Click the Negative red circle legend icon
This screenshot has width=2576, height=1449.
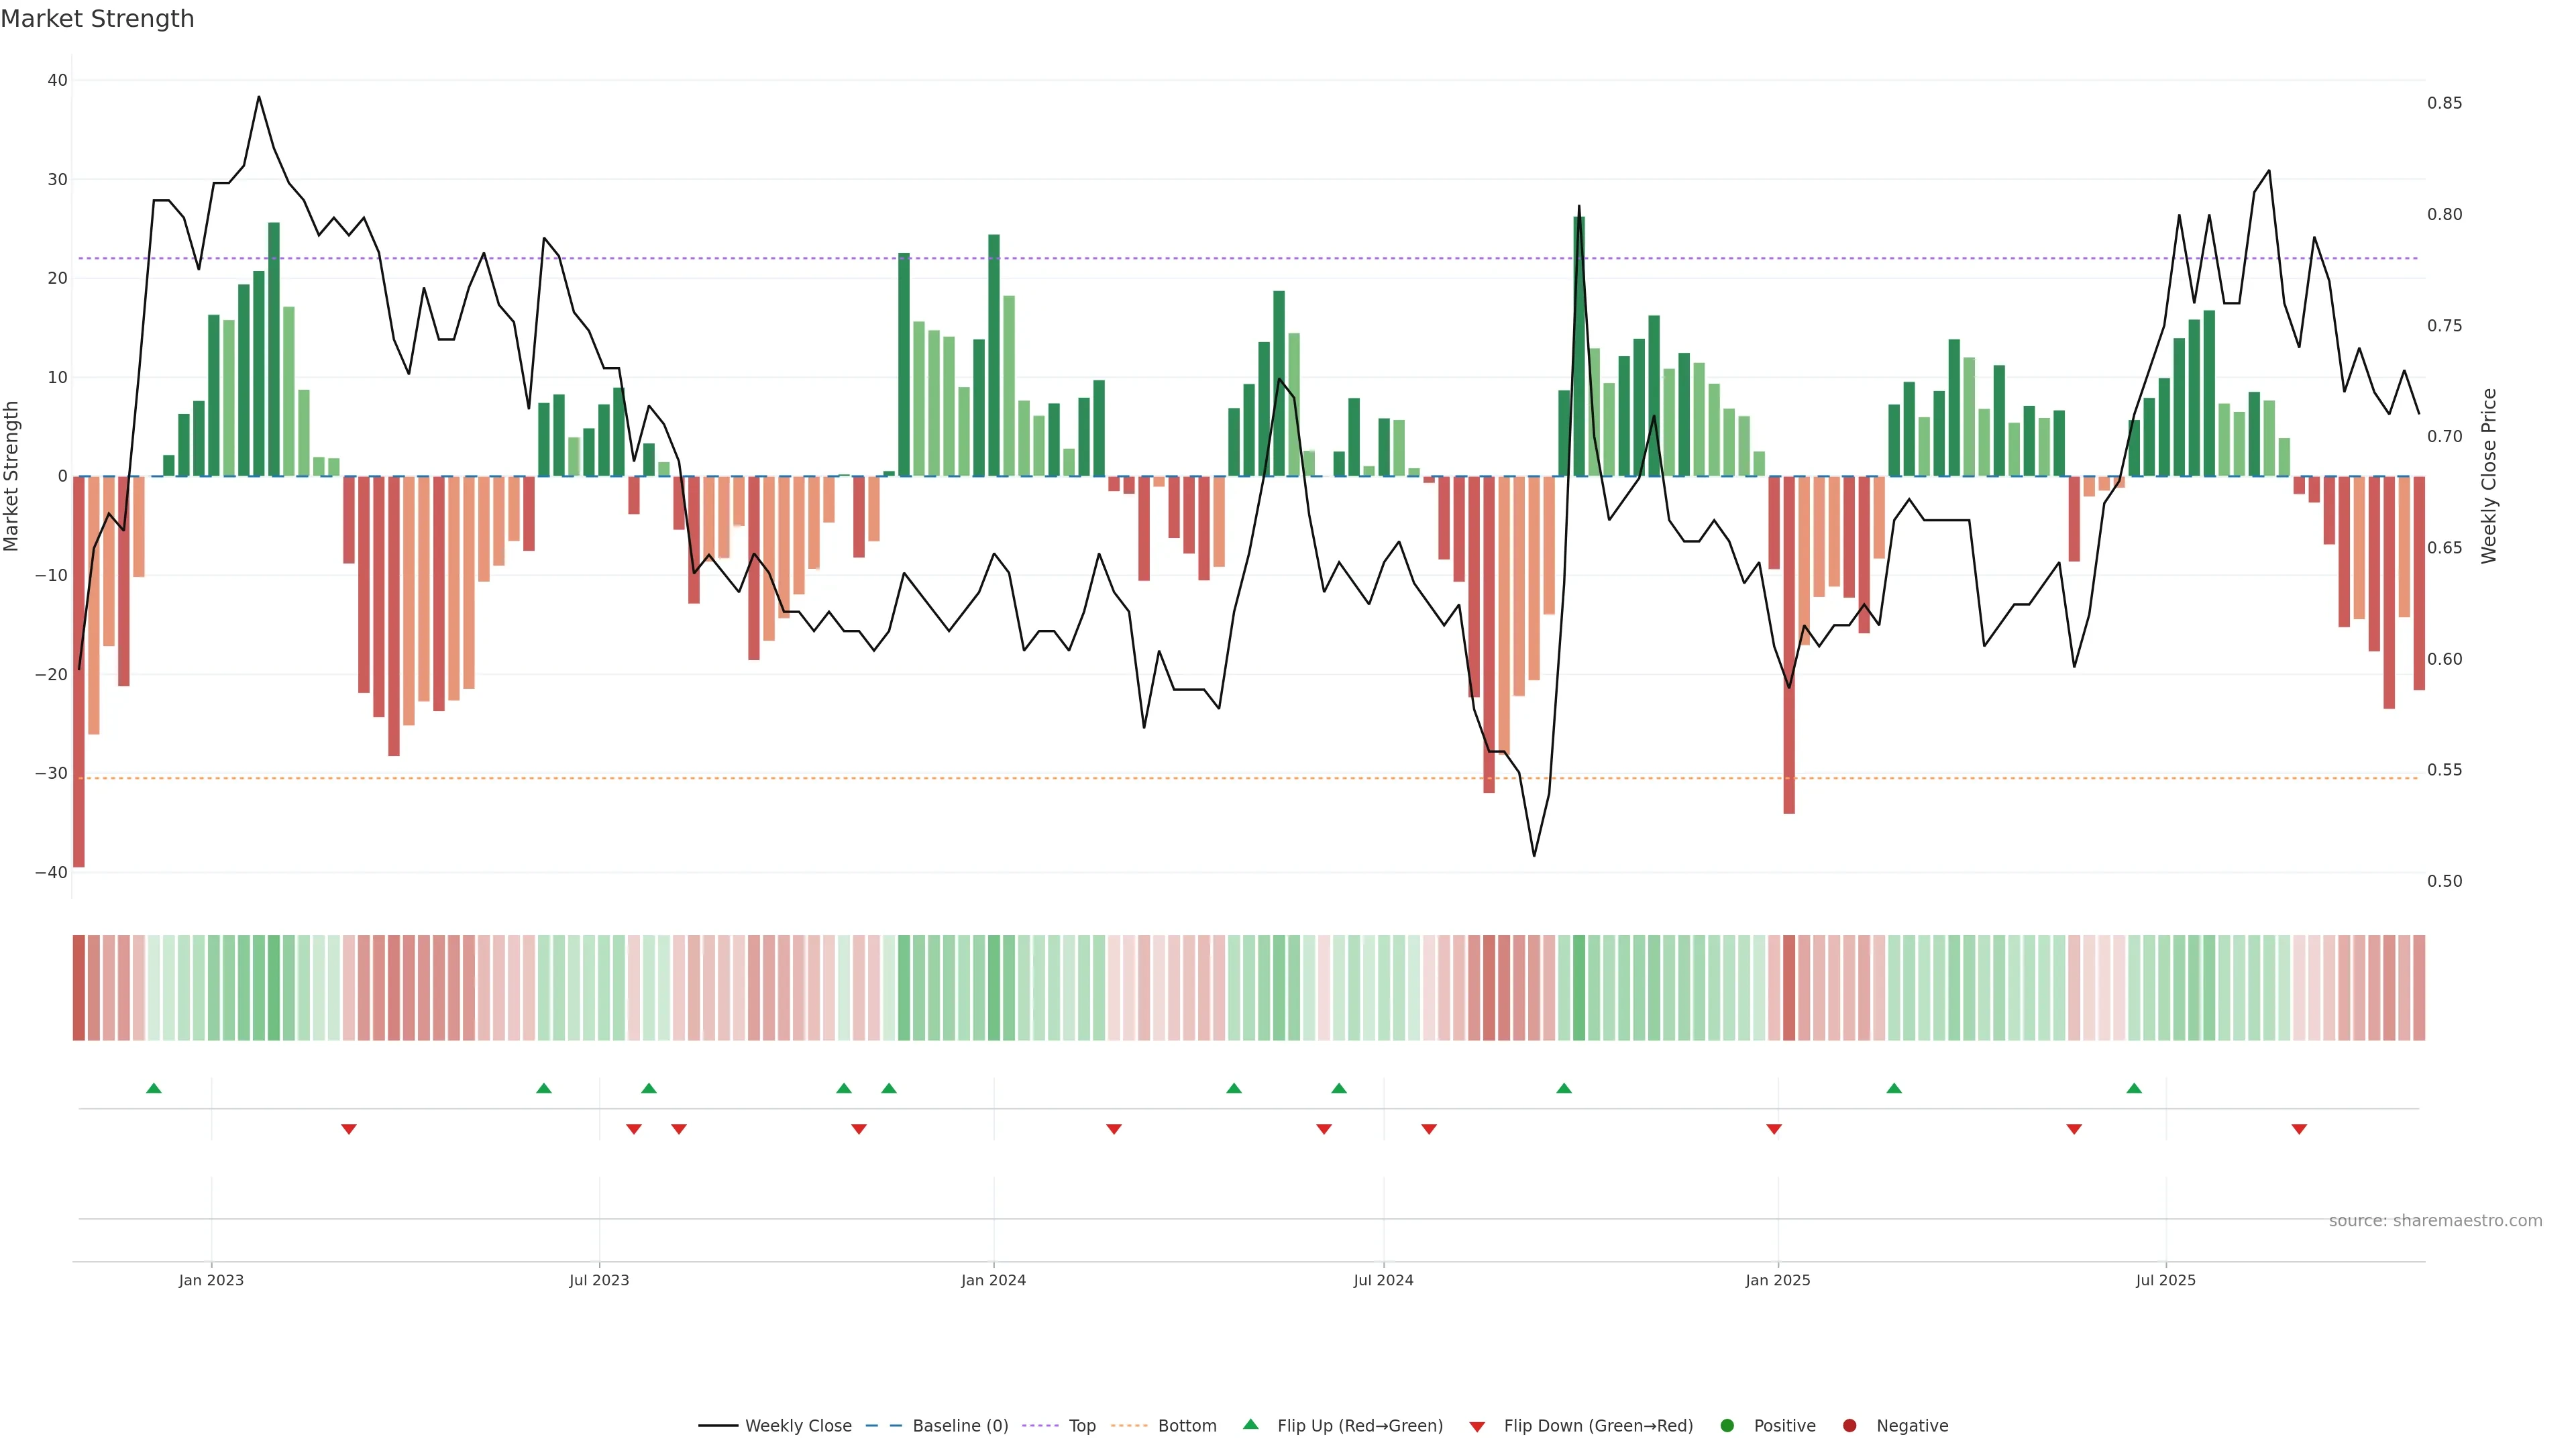[1849, 1426]
